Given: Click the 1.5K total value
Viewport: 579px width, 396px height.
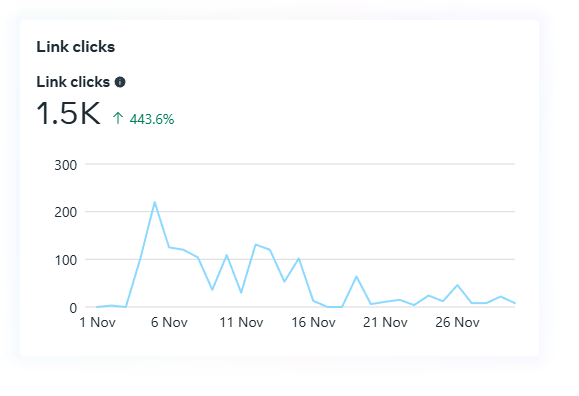Looking at the screenshot, I should [x=68, y=113].
